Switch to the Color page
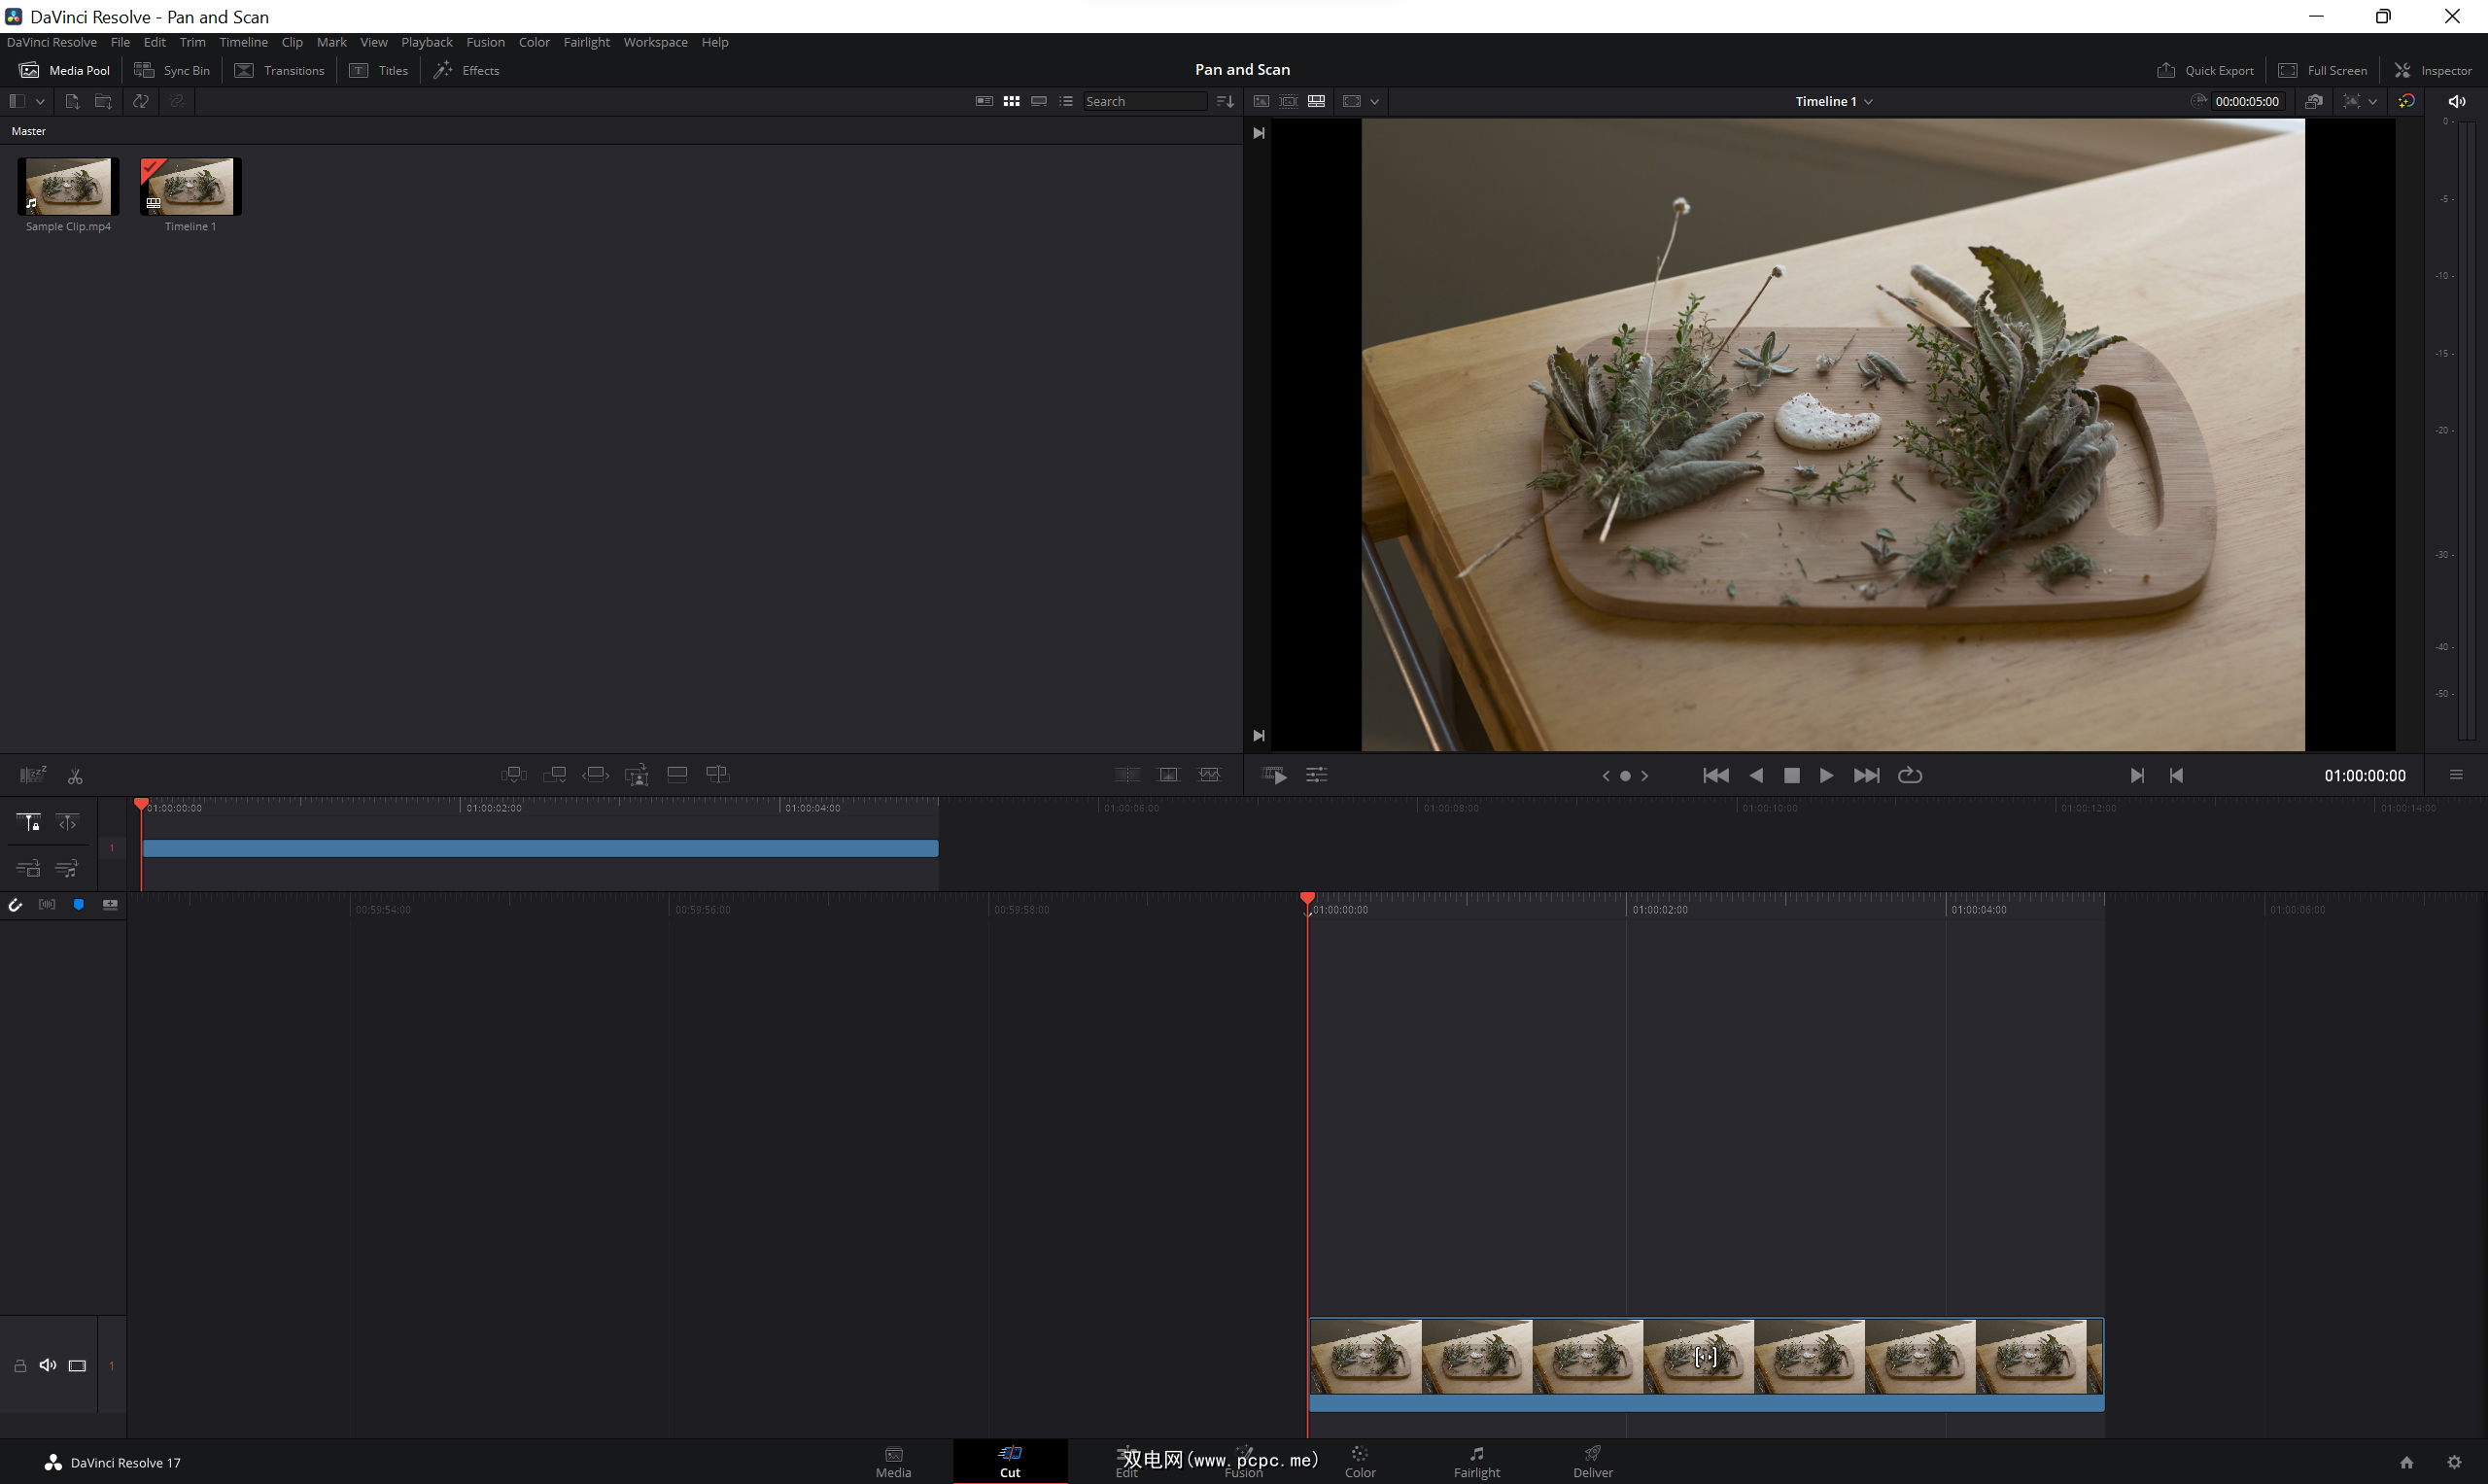The width and height of the screenshot is (2488, 1484). (1359, 1461)
